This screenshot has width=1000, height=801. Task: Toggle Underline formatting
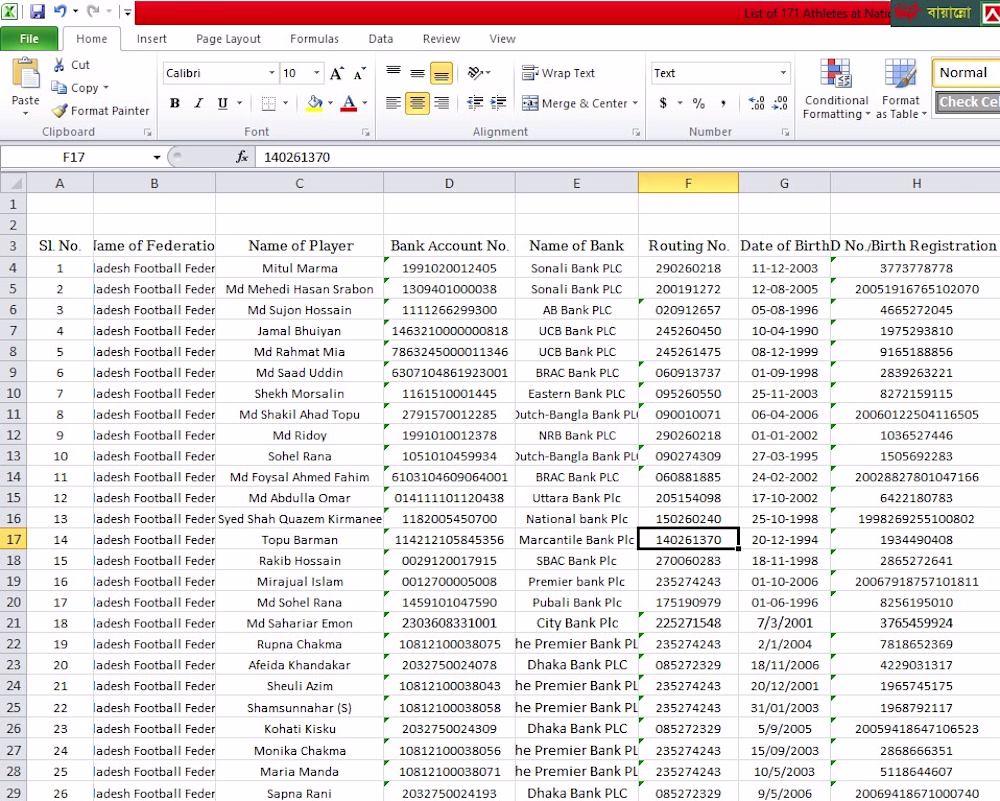point(223,103)
